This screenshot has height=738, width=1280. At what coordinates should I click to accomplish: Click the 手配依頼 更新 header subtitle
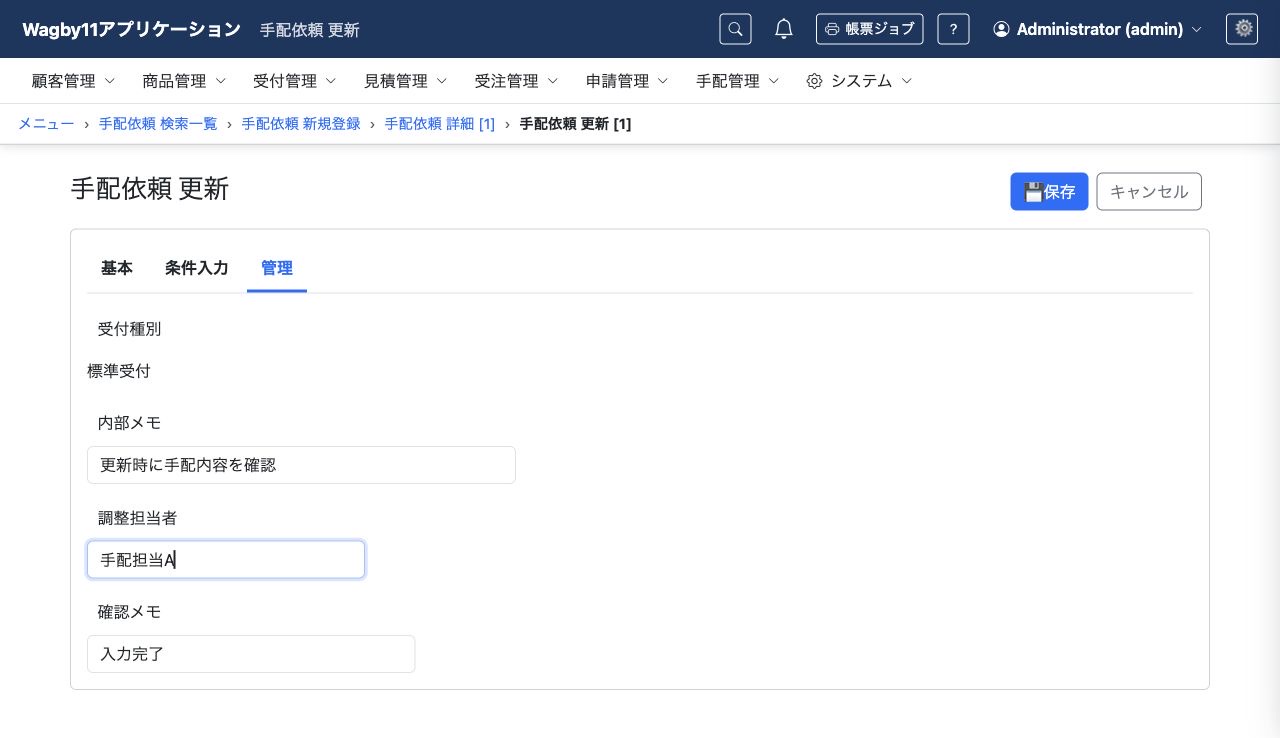[310, 30]
